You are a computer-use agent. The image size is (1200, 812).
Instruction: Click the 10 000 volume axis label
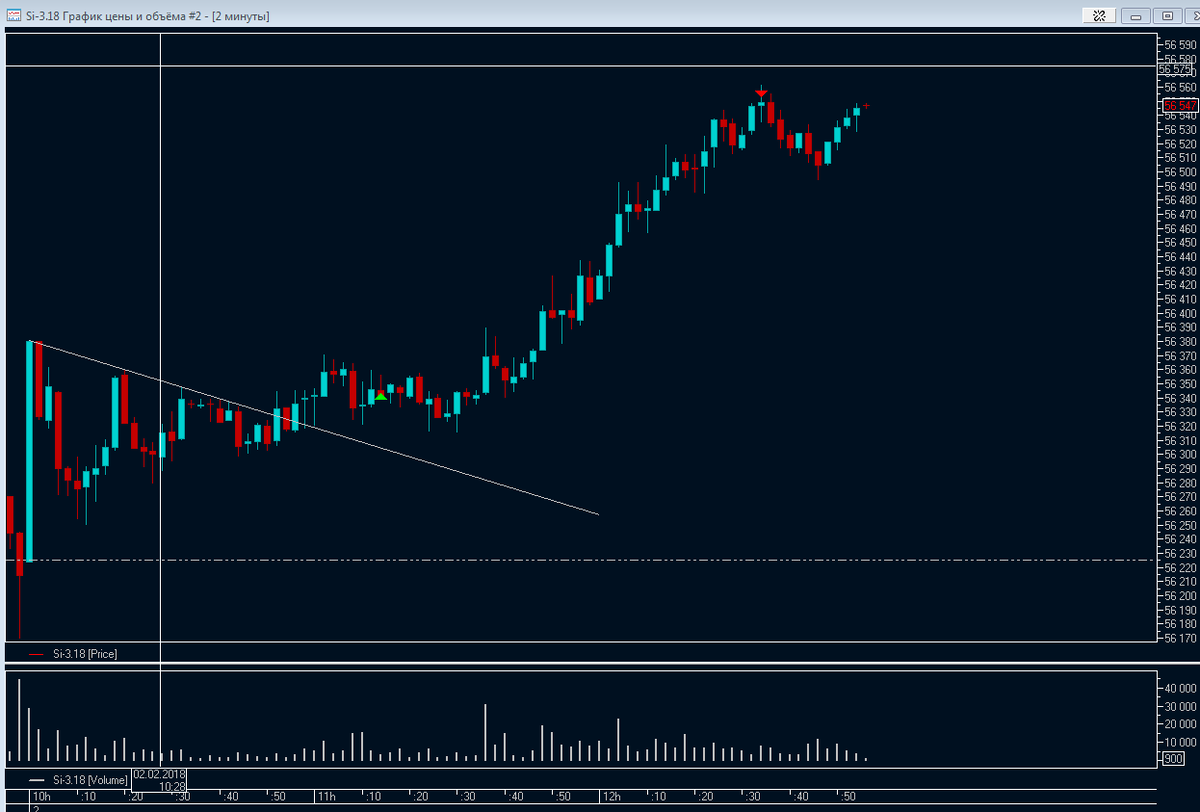tap(1178, 742)
